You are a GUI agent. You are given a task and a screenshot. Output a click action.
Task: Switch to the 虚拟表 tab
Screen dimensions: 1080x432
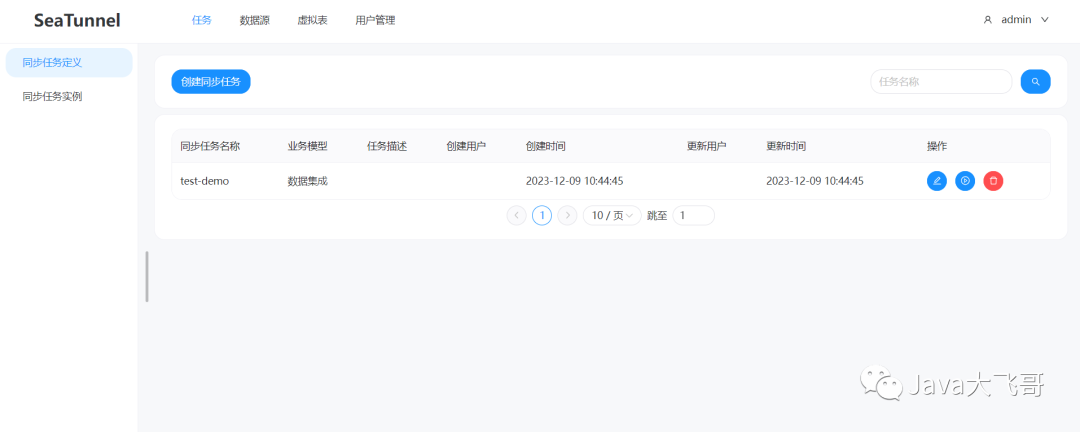(312, 20)
